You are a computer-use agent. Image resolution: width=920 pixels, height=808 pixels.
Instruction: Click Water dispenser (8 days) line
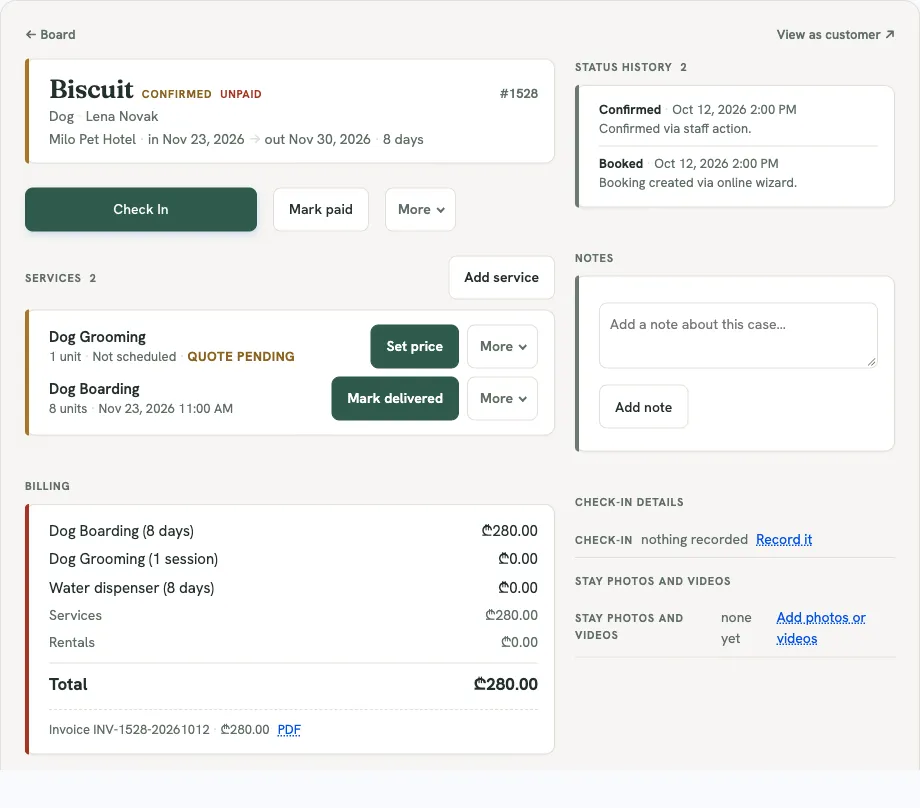pos(293,587)
